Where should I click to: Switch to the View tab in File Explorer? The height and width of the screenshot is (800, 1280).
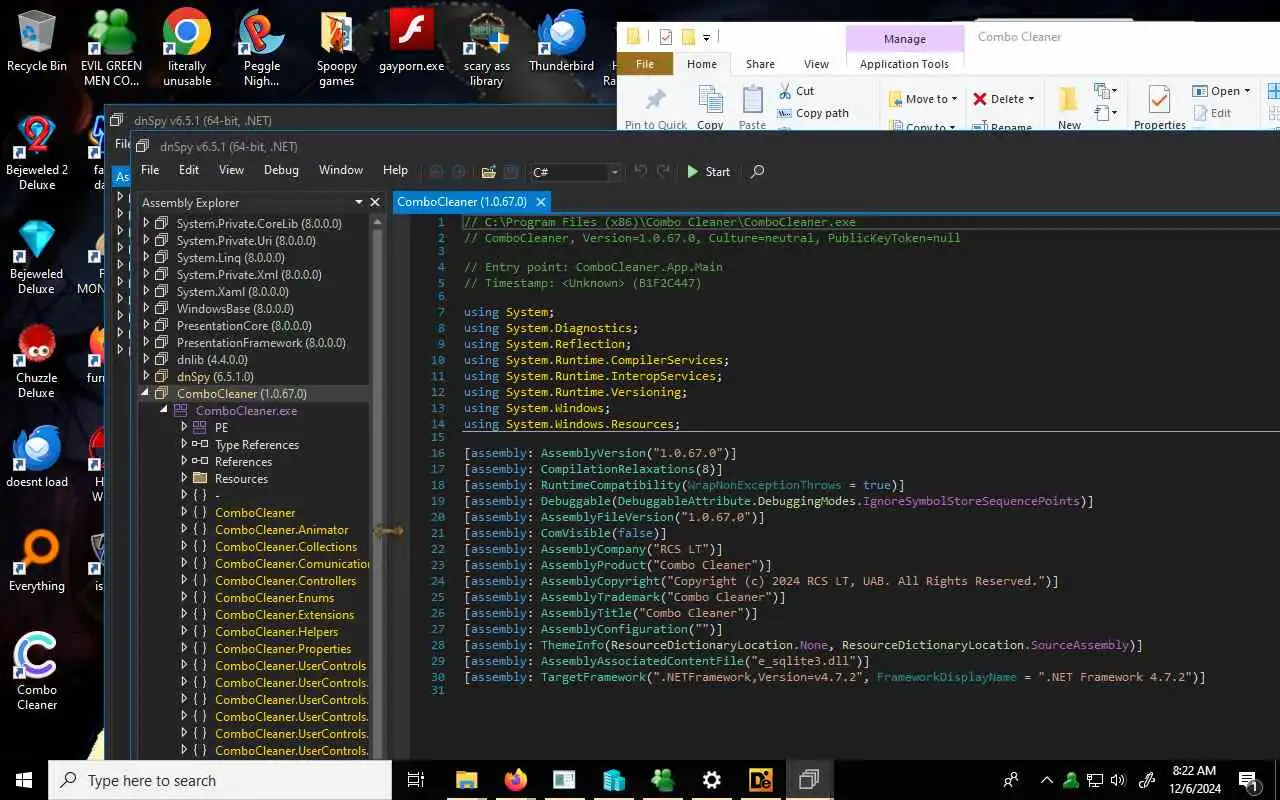pyautogui.click(x=816, y=64)
